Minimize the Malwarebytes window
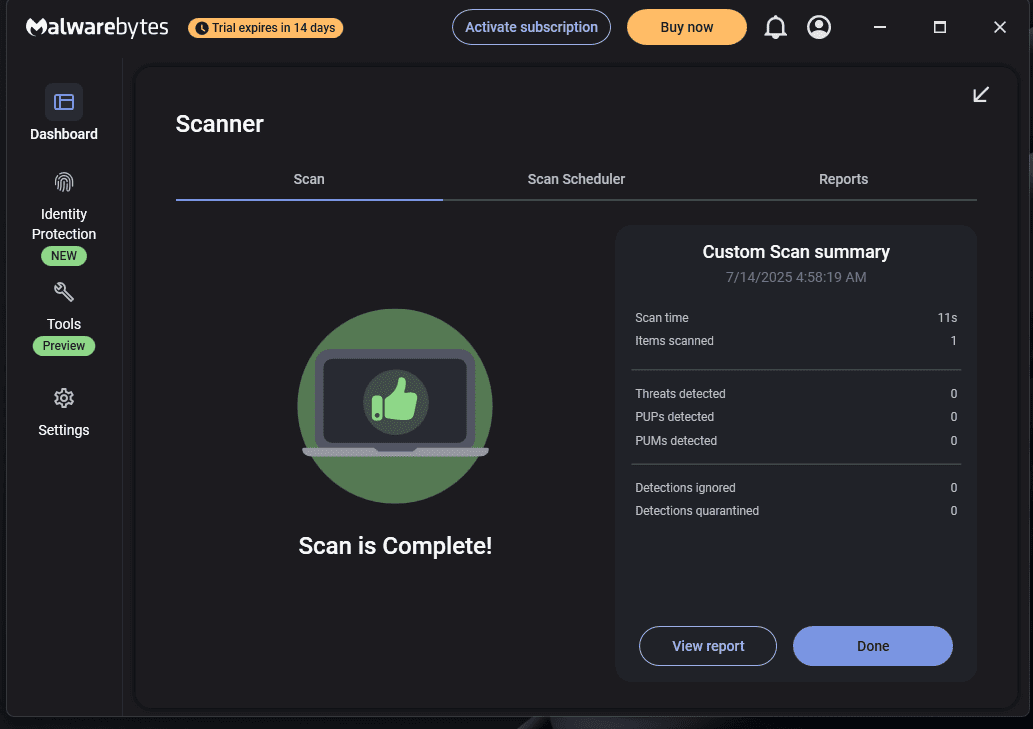The height and width of the screenshot is (729, 1033). [879, 27]
